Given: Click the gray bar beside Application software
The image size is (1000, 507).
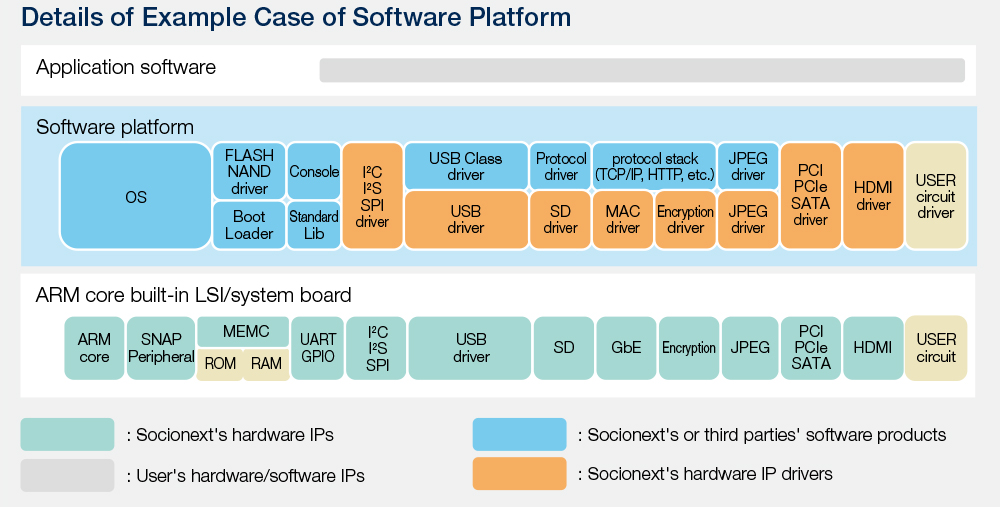Looking at the screenshot, I should (x=642, y=70).
